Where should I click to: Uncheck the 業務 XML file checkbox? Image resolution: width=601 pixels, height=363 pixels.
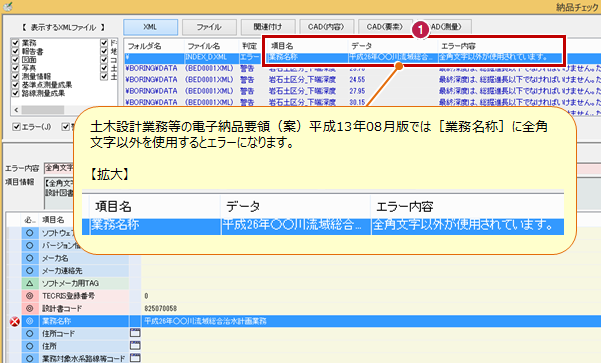pos(15,43)
